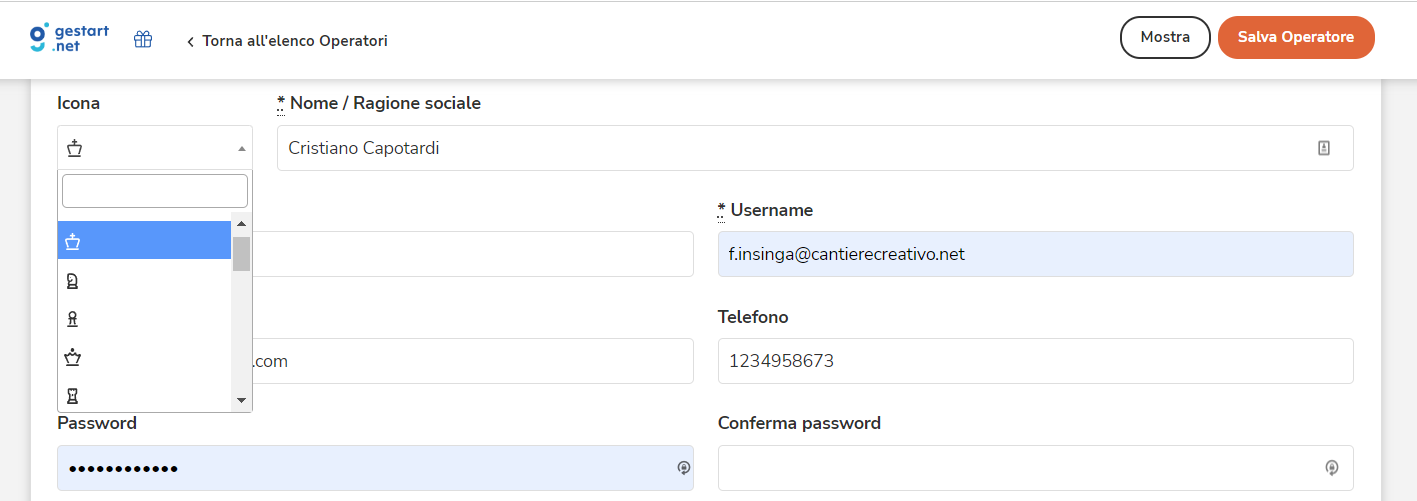Choose the chess rook icon option
Screen dimensions: 1417x501
click(x=144, y=394)
